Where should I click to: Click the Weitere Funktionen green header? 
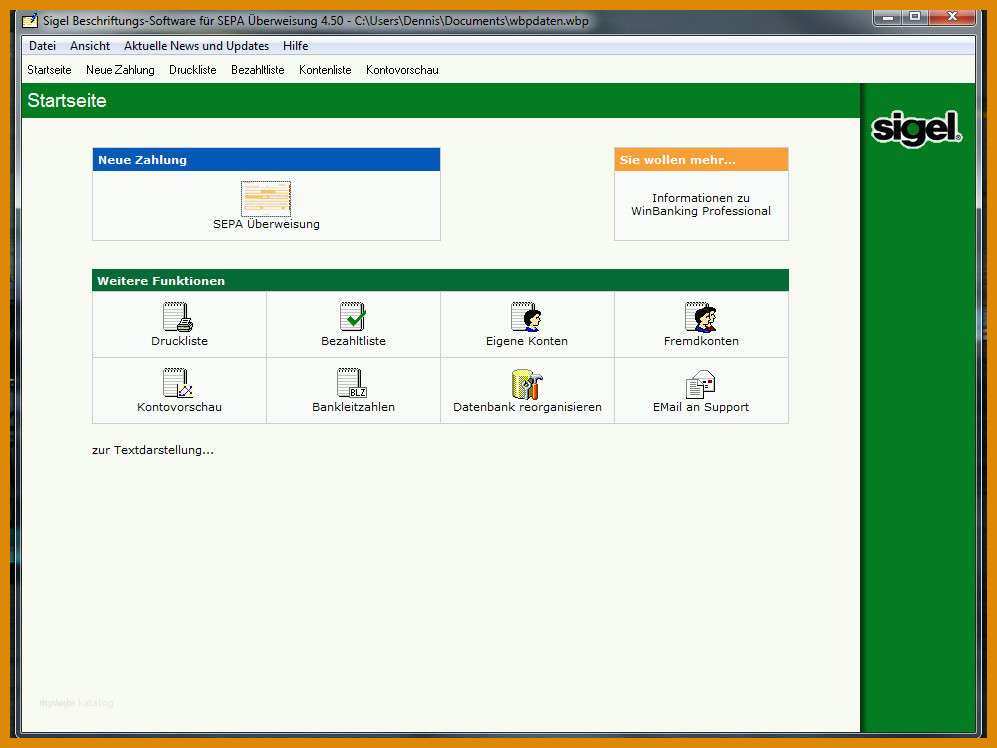[x=440, y=280]
